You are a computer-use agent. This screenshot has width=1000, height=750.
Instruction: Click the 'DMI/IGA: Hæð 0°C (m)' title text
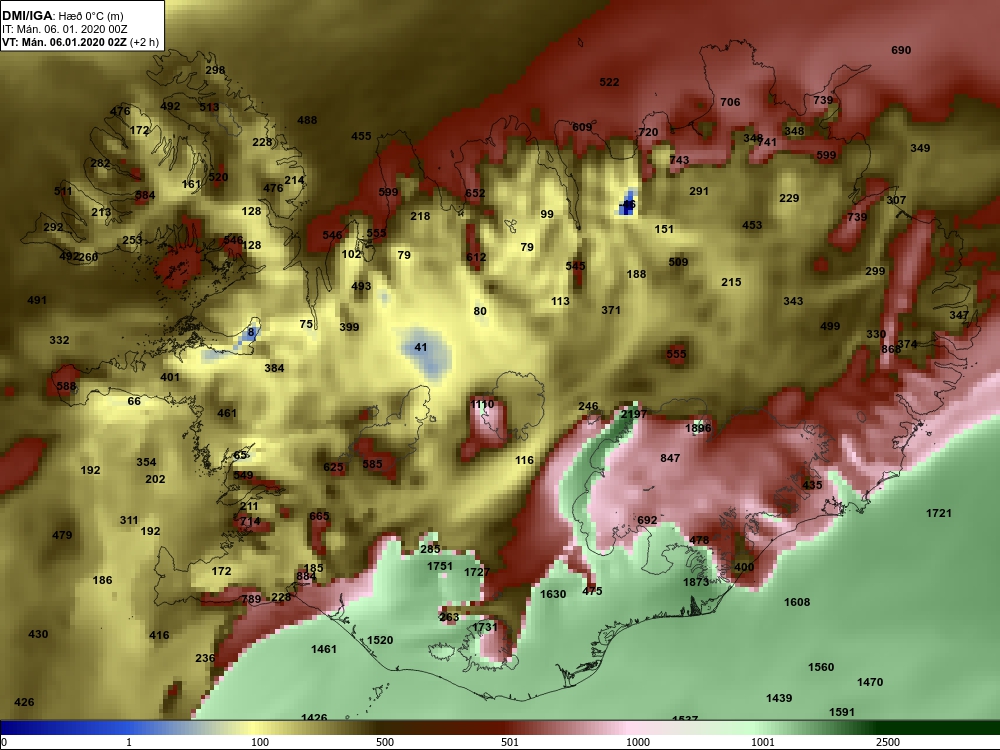click(62, 16)
